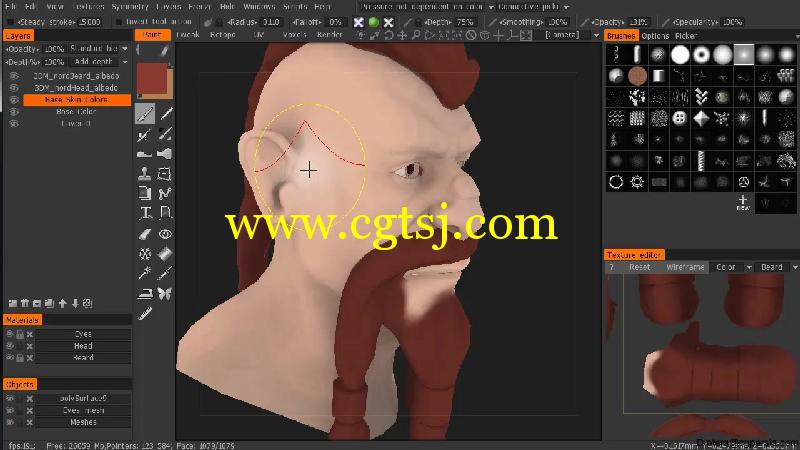Select the Stamp clone tool
The height and width of the screenshot is (450, 800).
click(x=145, y=173)
